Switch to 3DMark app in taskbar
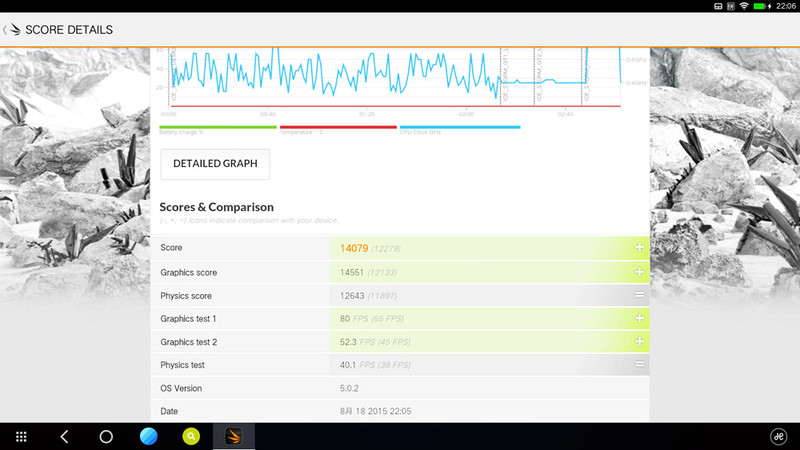Viewport: 800px width, 450px height. point(234,437)
